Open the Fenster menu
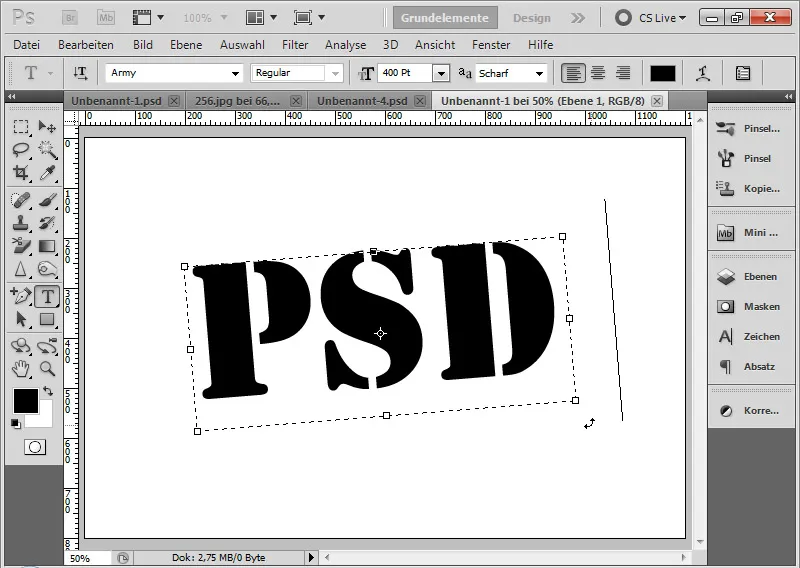 [x=491, y=45]
